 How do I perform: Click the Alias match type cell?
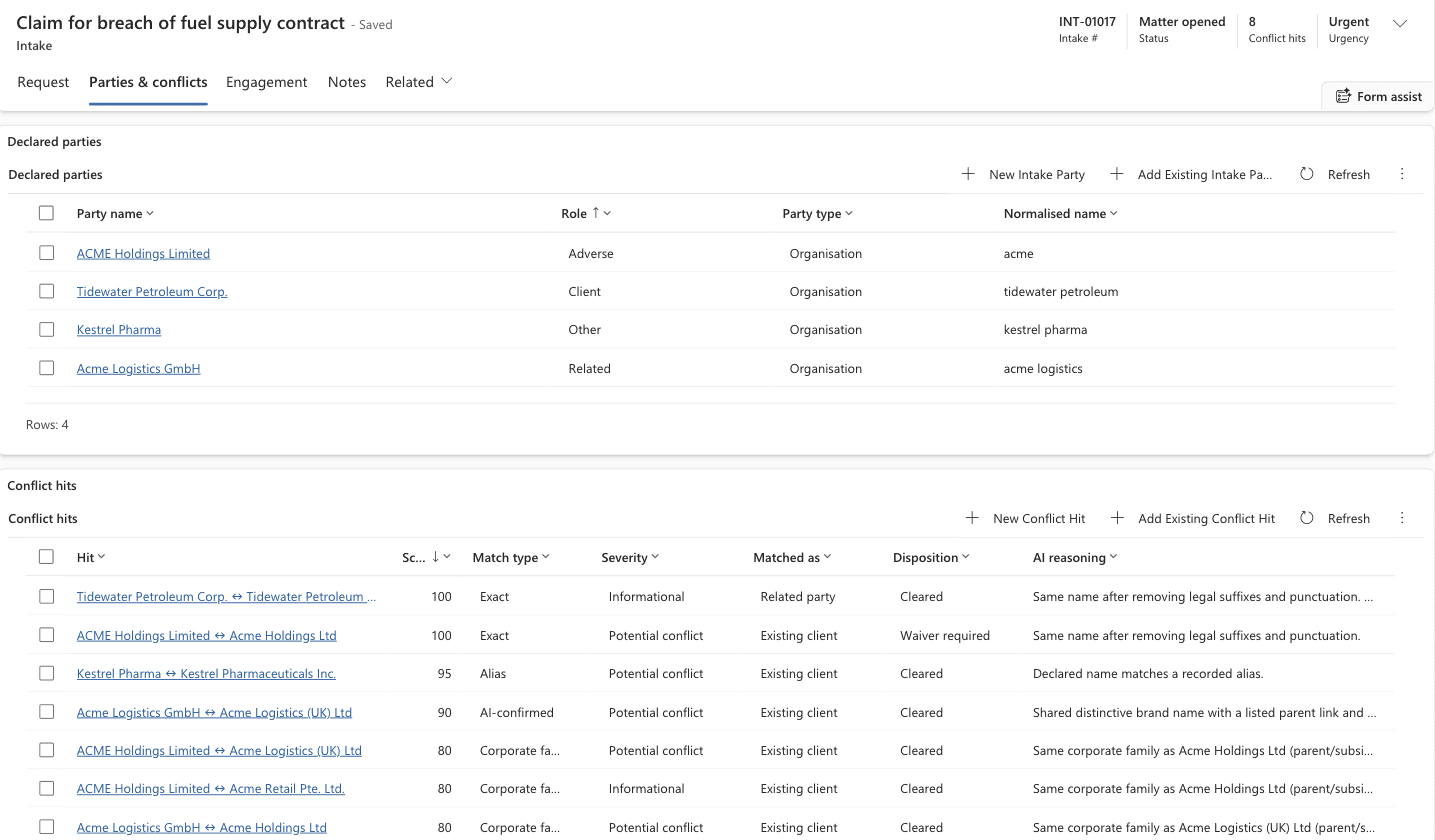click(493, 673)
